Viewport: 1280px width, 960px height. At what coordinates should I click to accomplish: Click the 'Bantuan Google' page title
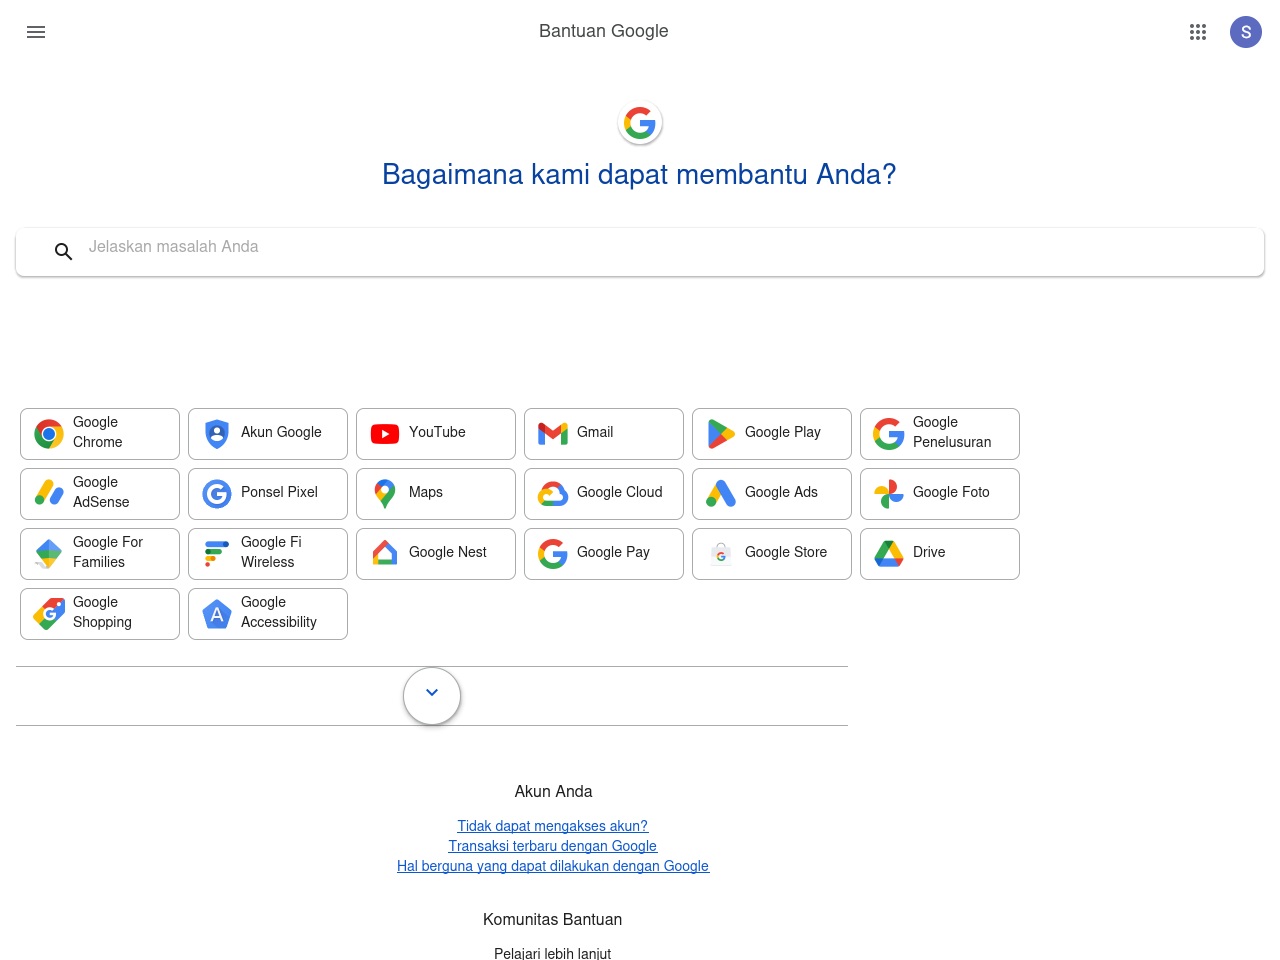(604, 31)
